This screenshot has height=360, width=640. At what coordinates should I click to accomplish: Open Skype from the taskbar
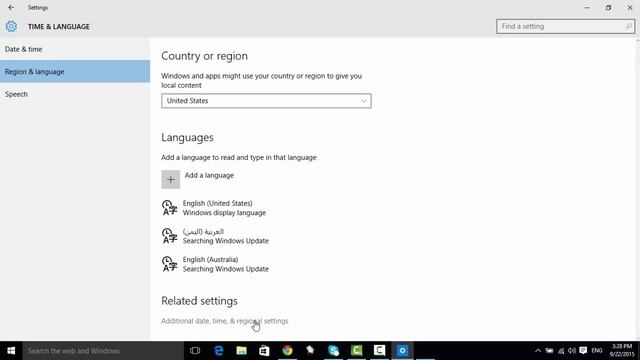(x=333, y=351)
